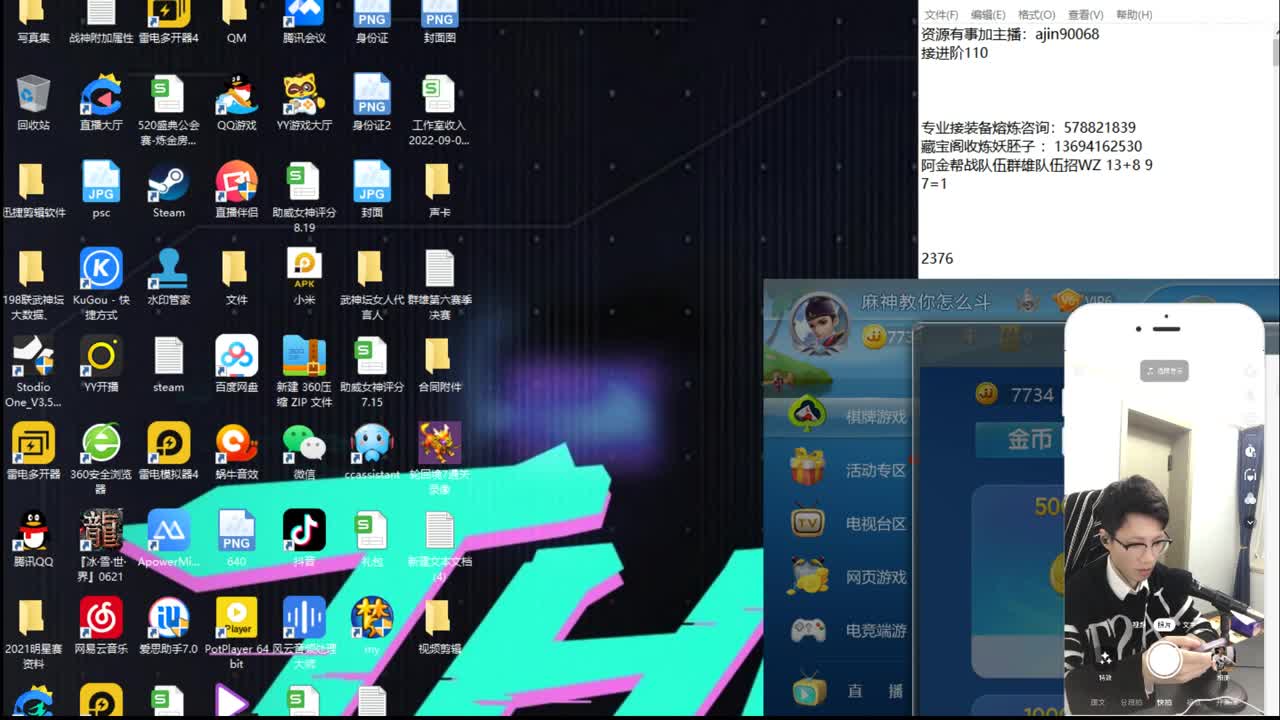Image resolution: width=1280 pixels, height=720 pixels.
Task: Open the 视频剪辑 folder
Action: pos(439,626)
